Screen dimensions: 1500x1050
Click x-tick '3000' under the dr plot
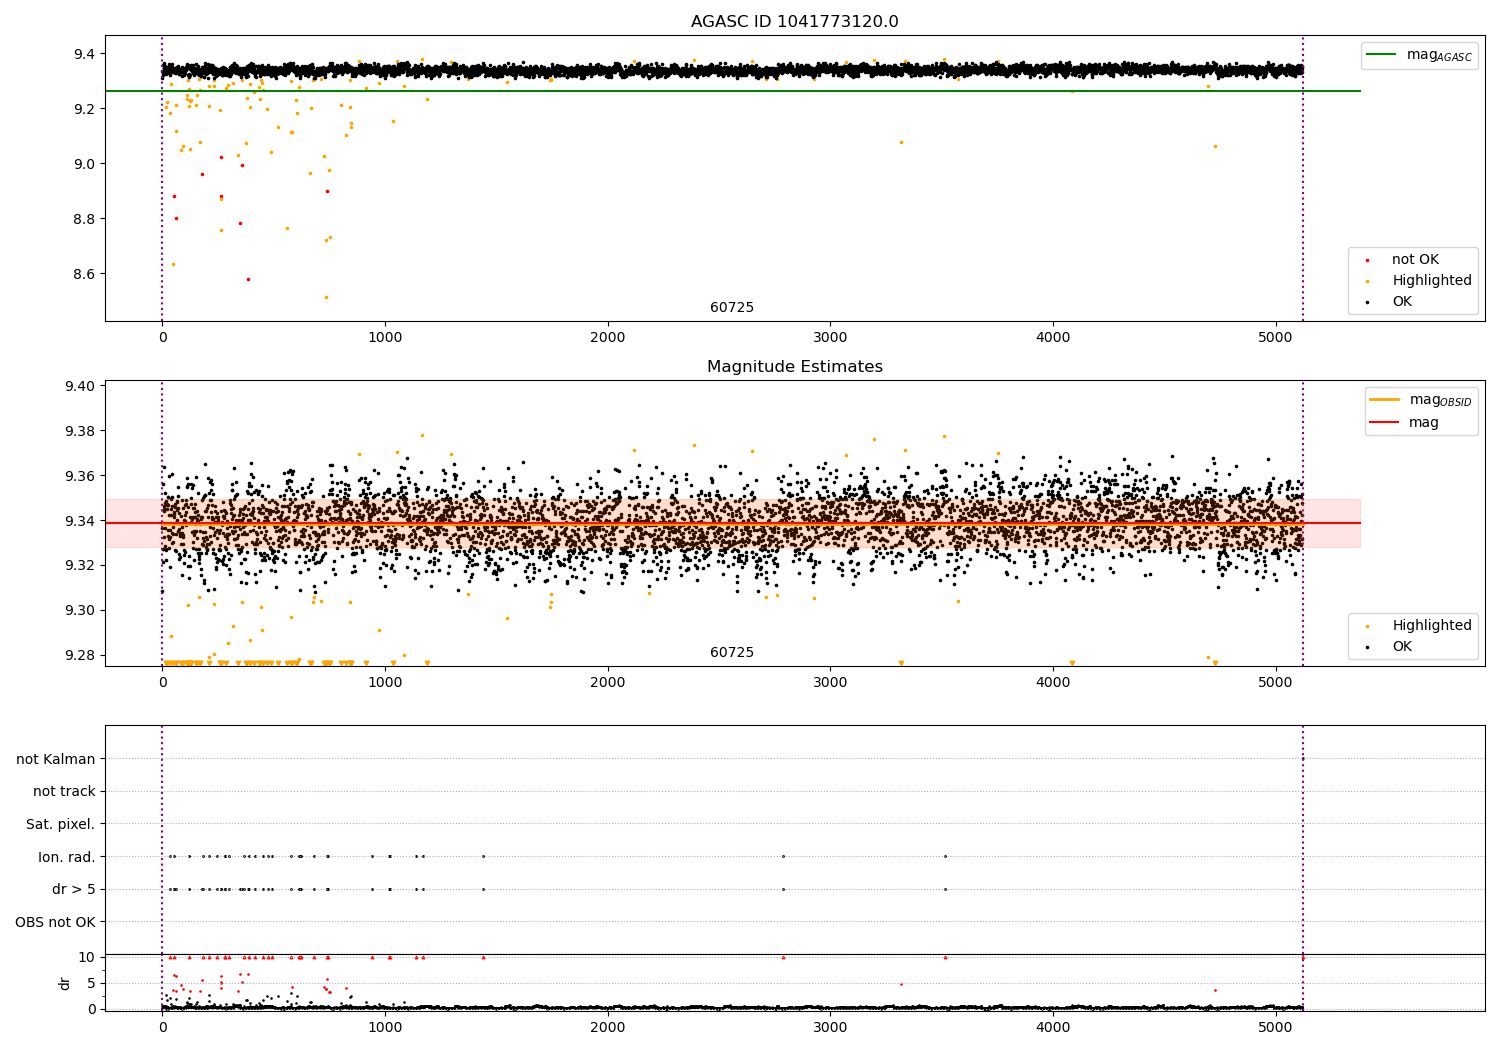click(830, 1027)
